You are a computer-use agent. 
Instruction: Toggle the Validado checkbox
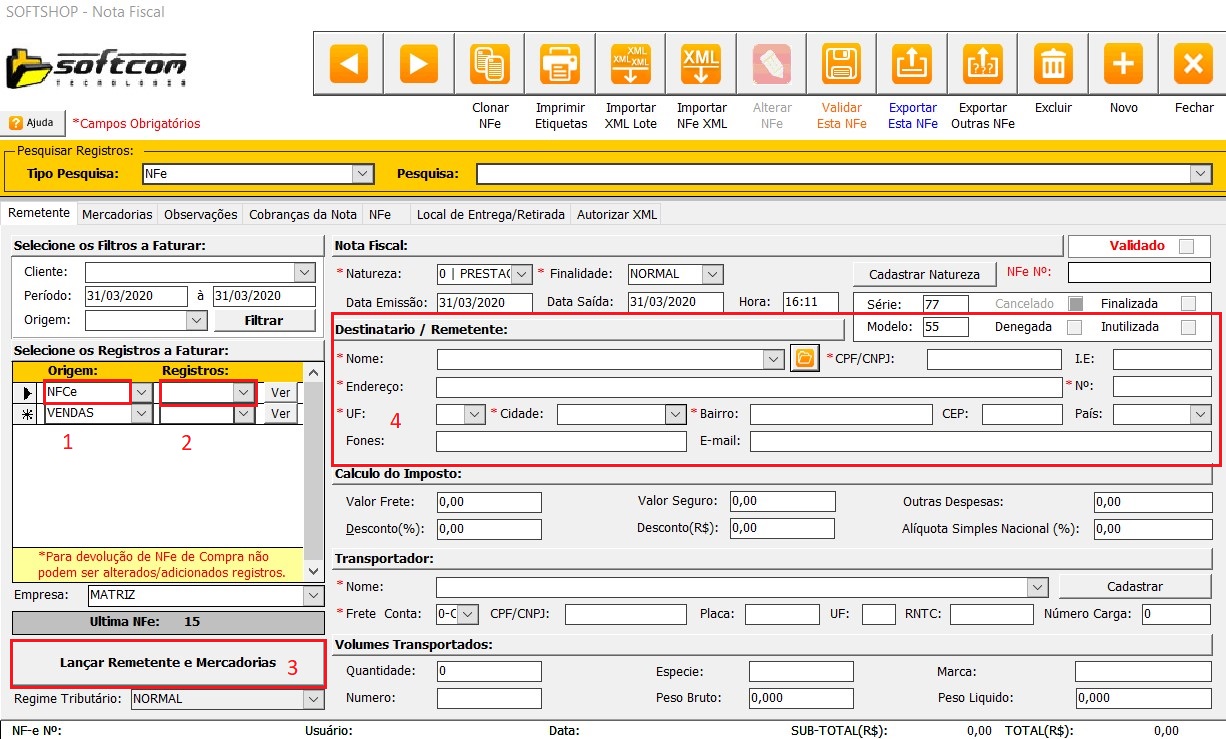1186,246
